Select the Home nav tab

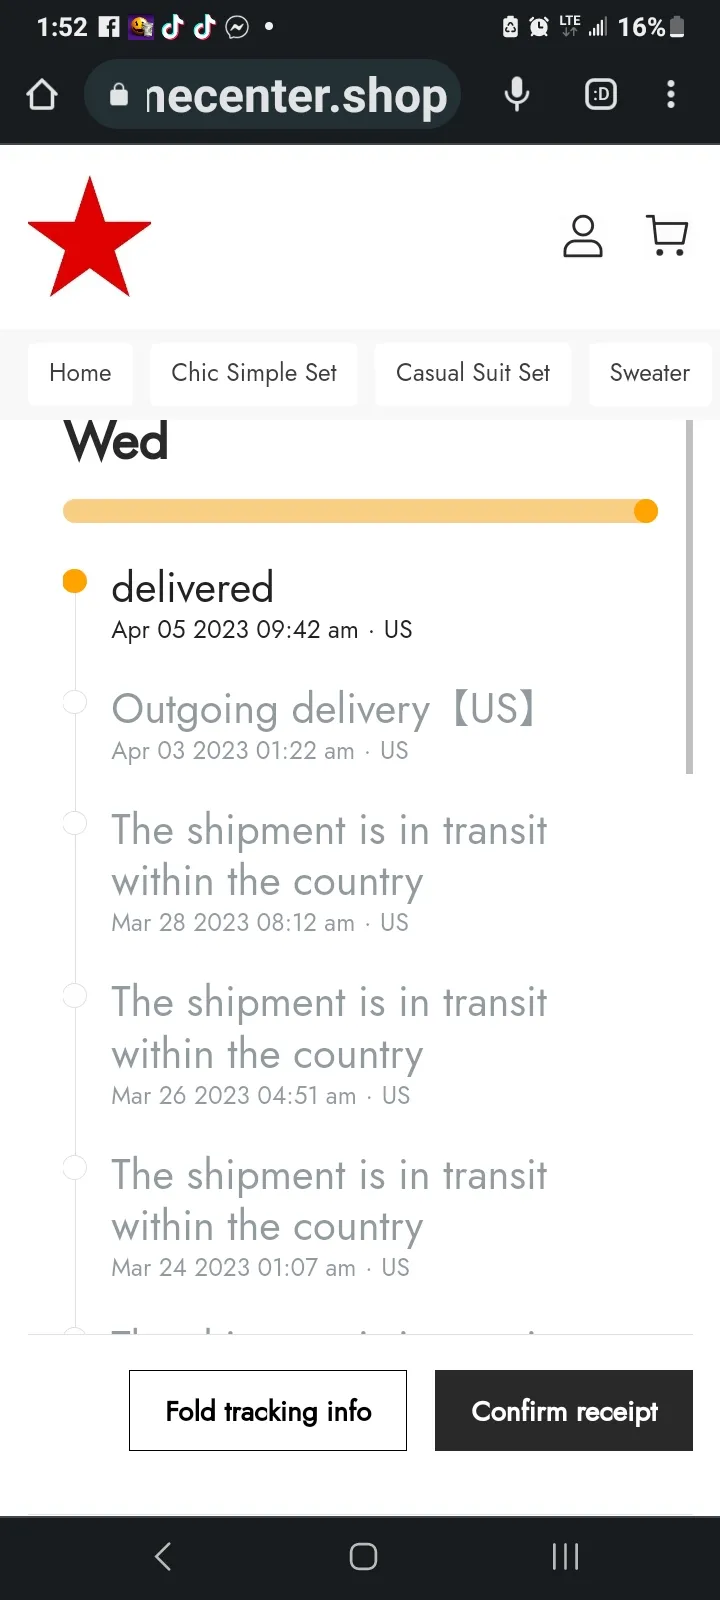[80, 373]
